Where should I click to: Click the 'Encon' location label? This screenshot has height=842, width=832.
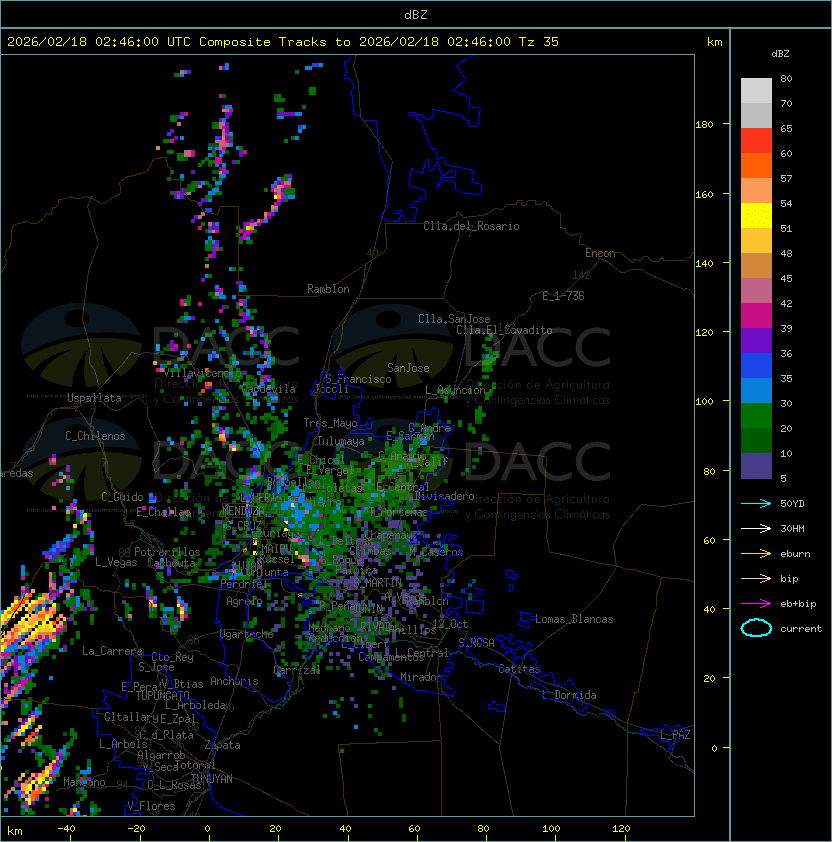pyautogui.click(x=600, y=253)
